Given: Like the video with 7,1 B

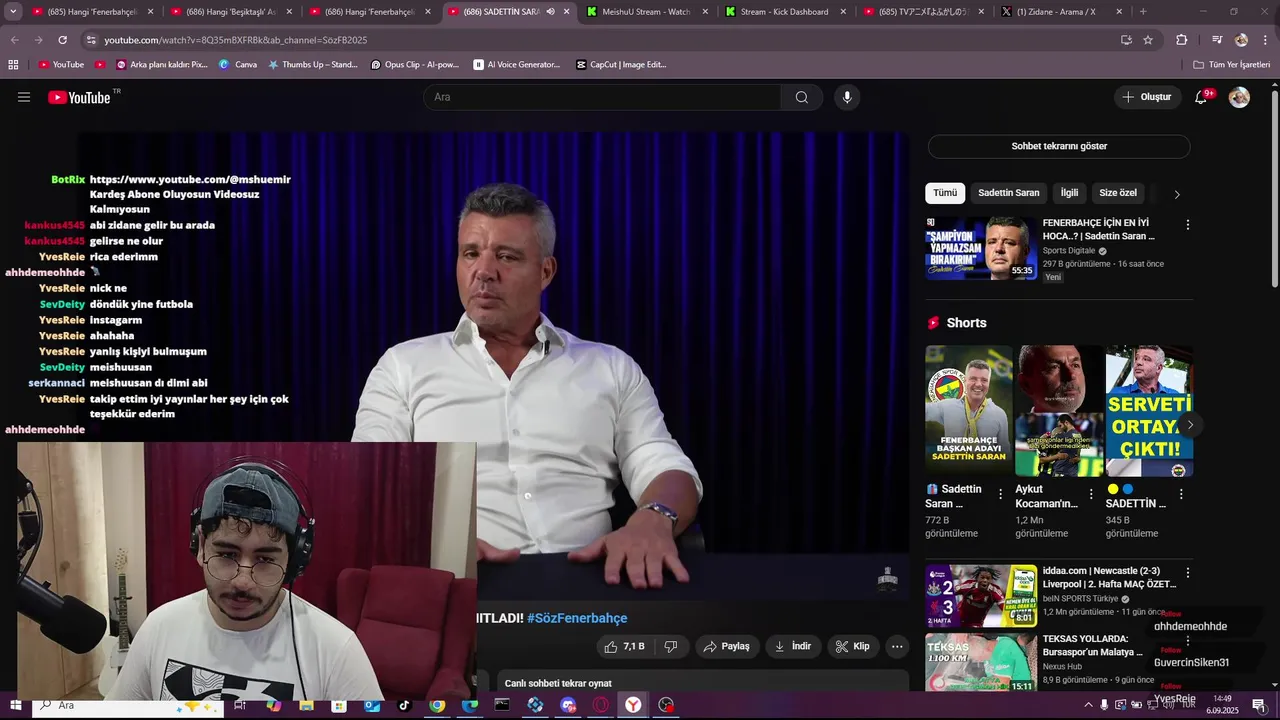Looking at the screenshot, I should [x=624, y=647].
